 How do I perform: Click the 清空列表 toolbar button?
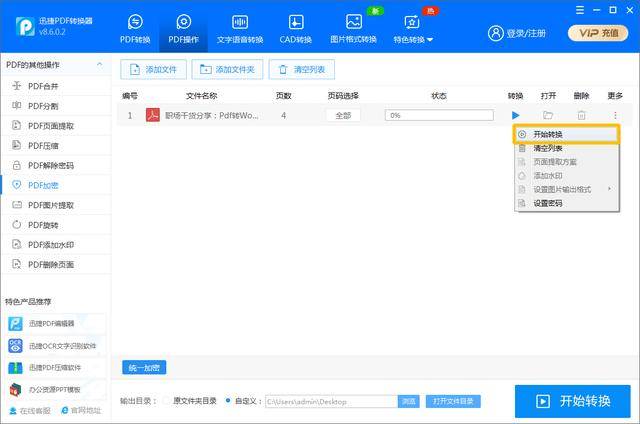tap(302, 69)
